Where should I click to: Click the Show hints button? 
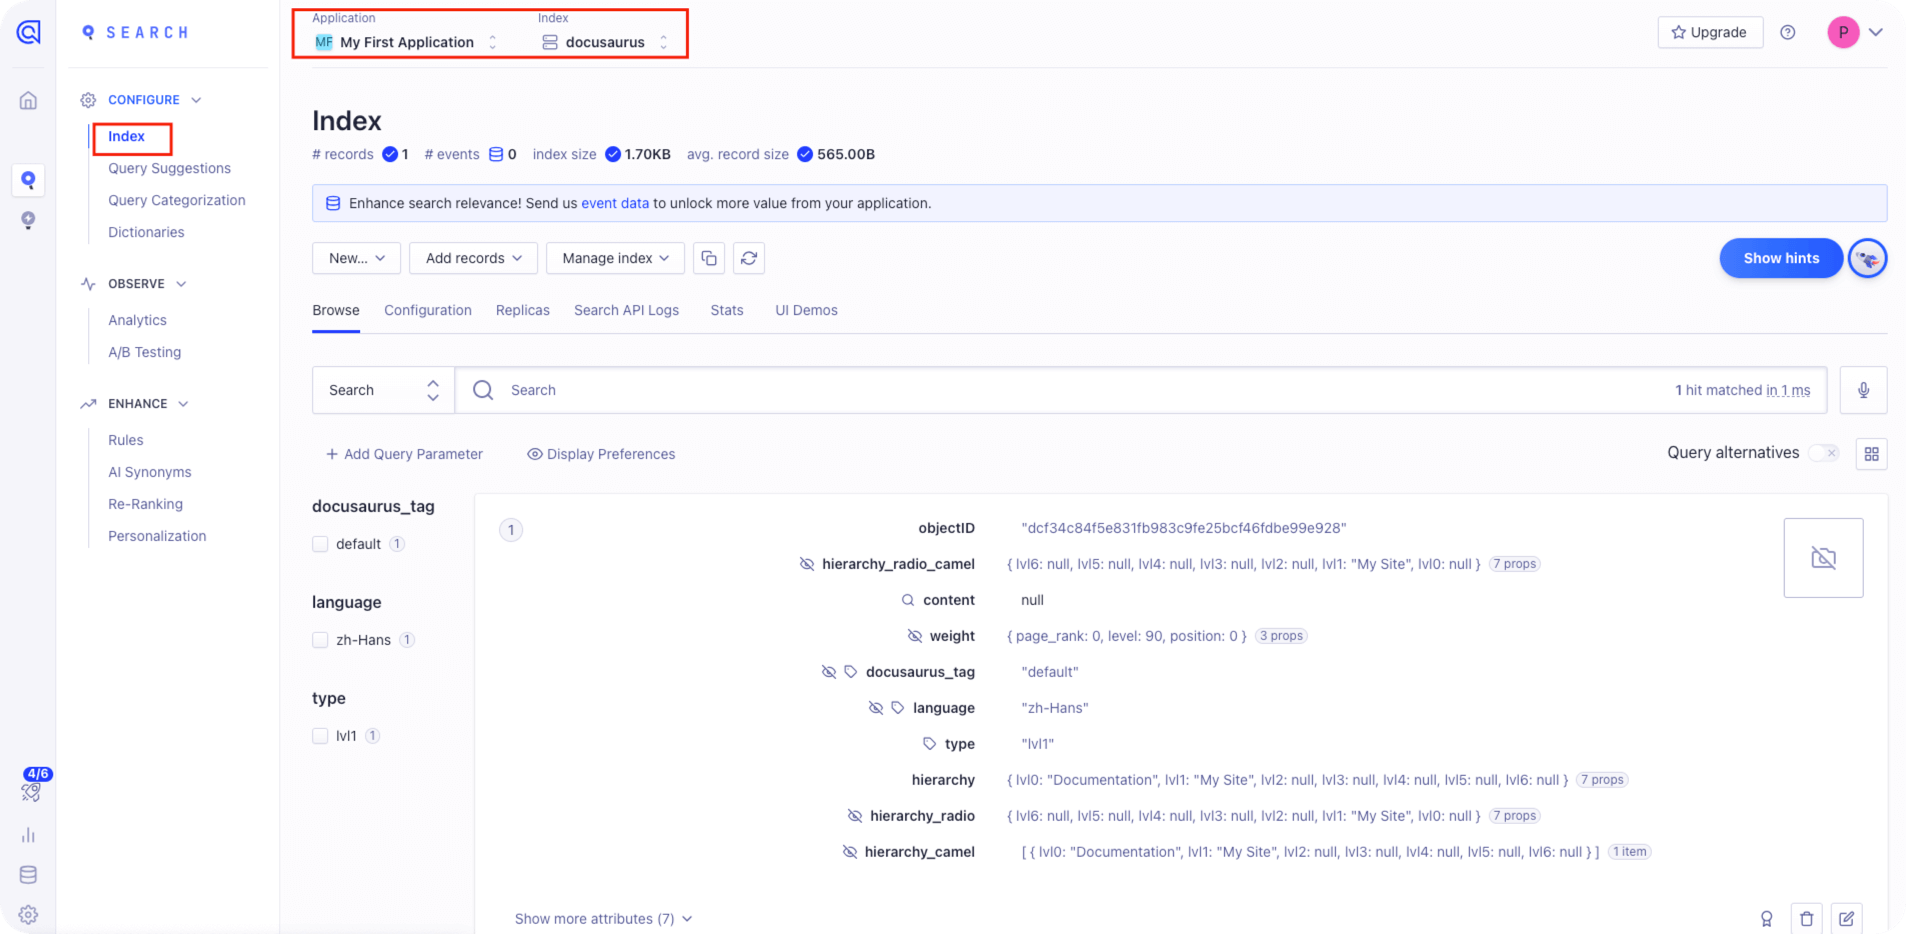pyautogui.click(x=1781, y=258)
